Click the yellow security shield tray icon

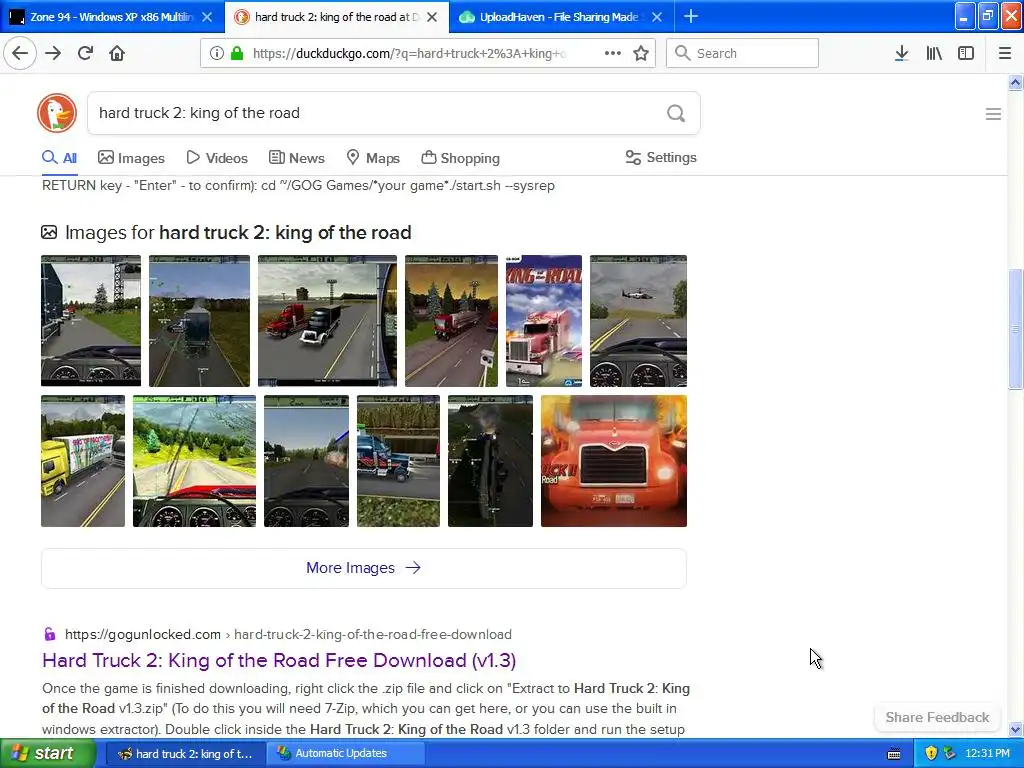931,754
